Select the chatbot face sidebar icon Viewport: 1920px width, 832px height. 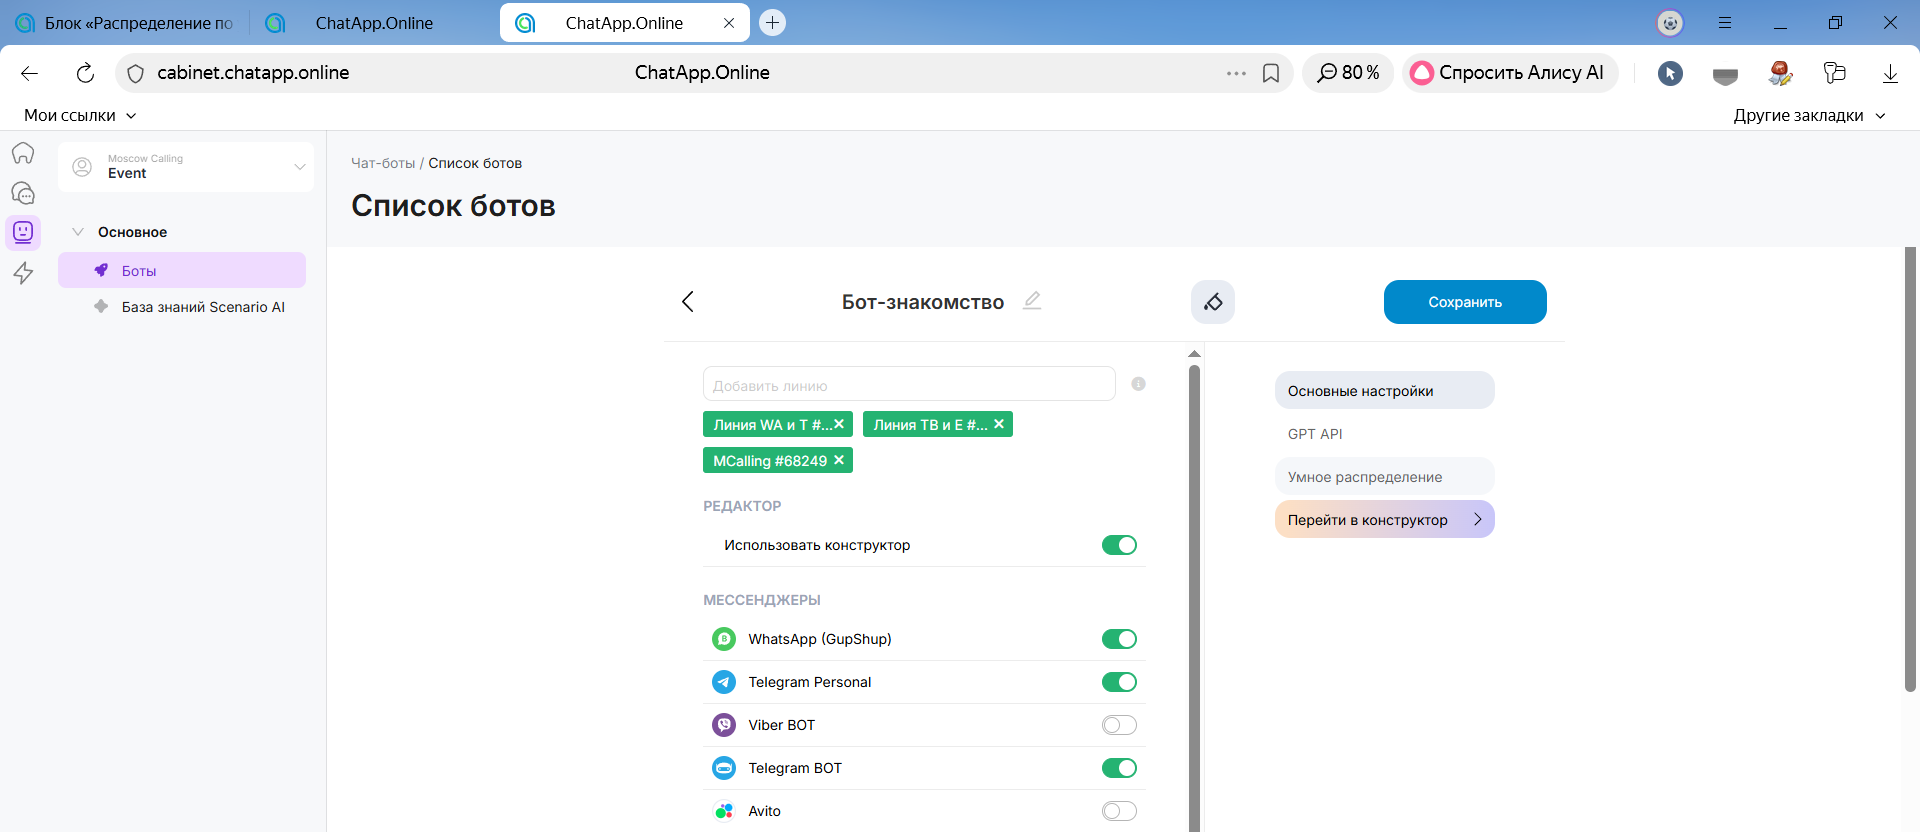tap(23, 233)
